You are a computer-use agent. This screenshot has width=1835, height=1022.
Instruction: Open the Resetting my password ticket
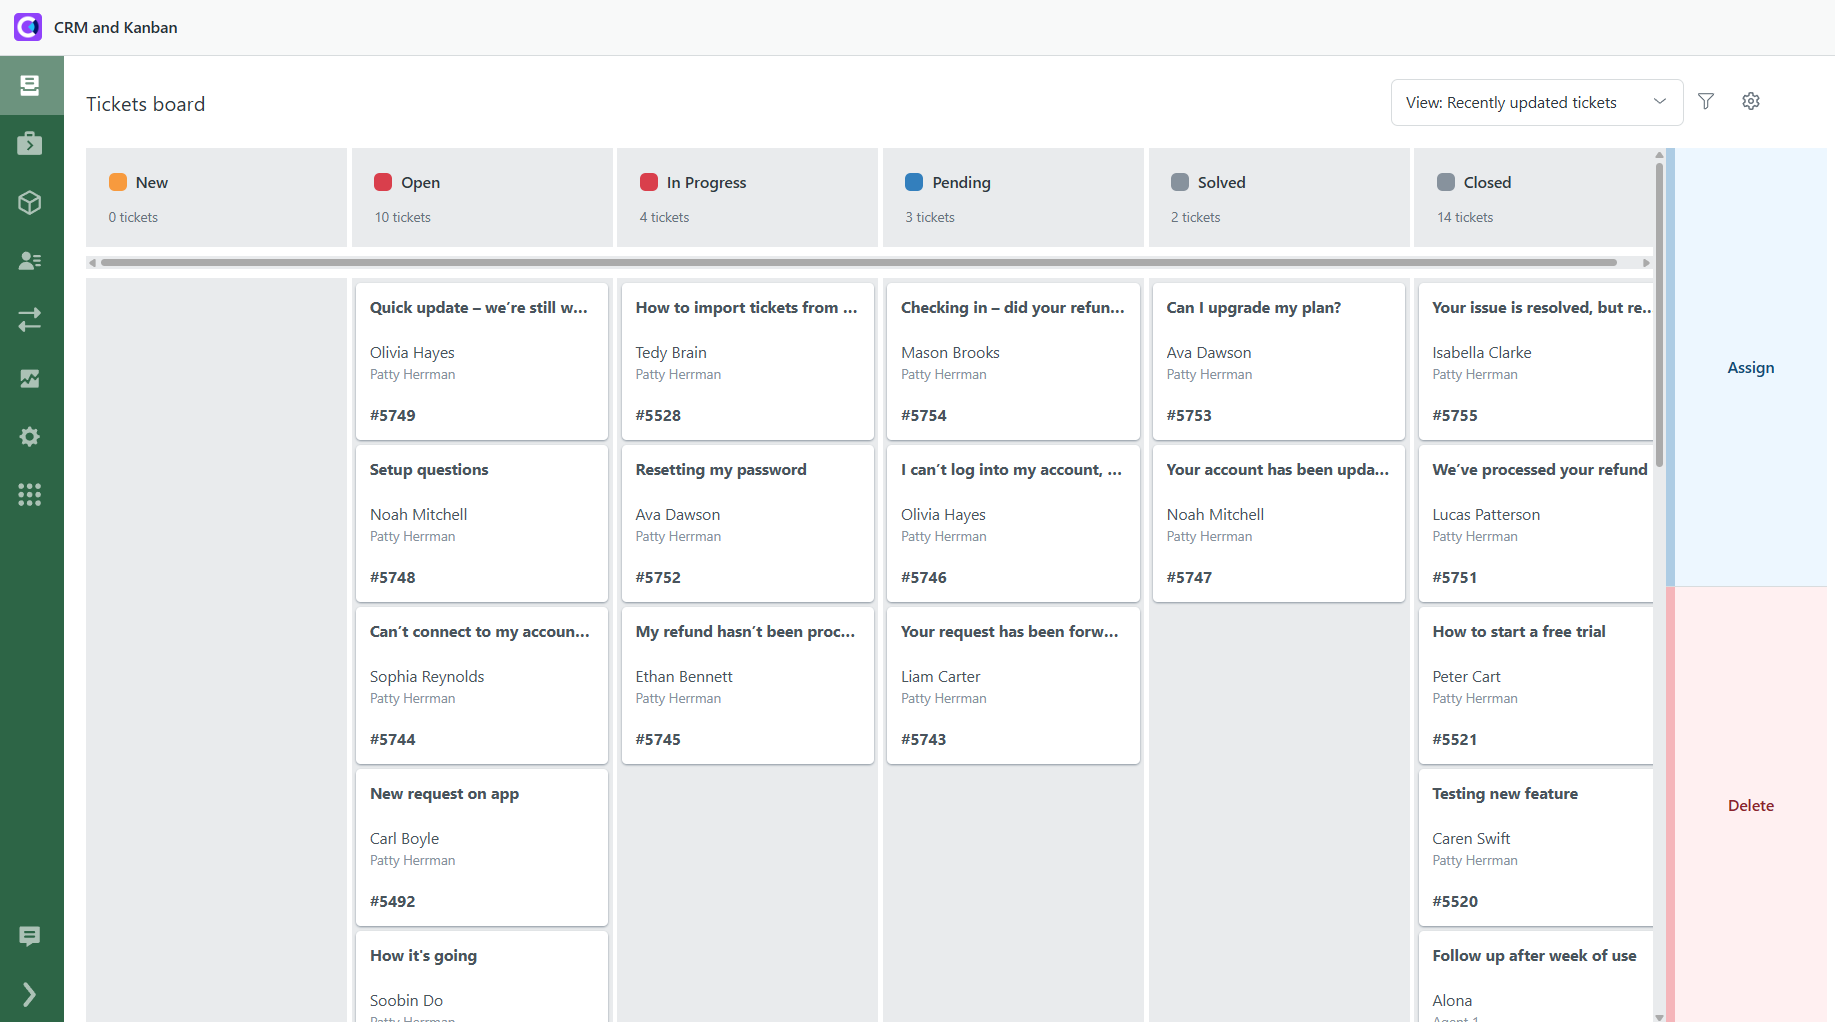(x=747, y=523)
